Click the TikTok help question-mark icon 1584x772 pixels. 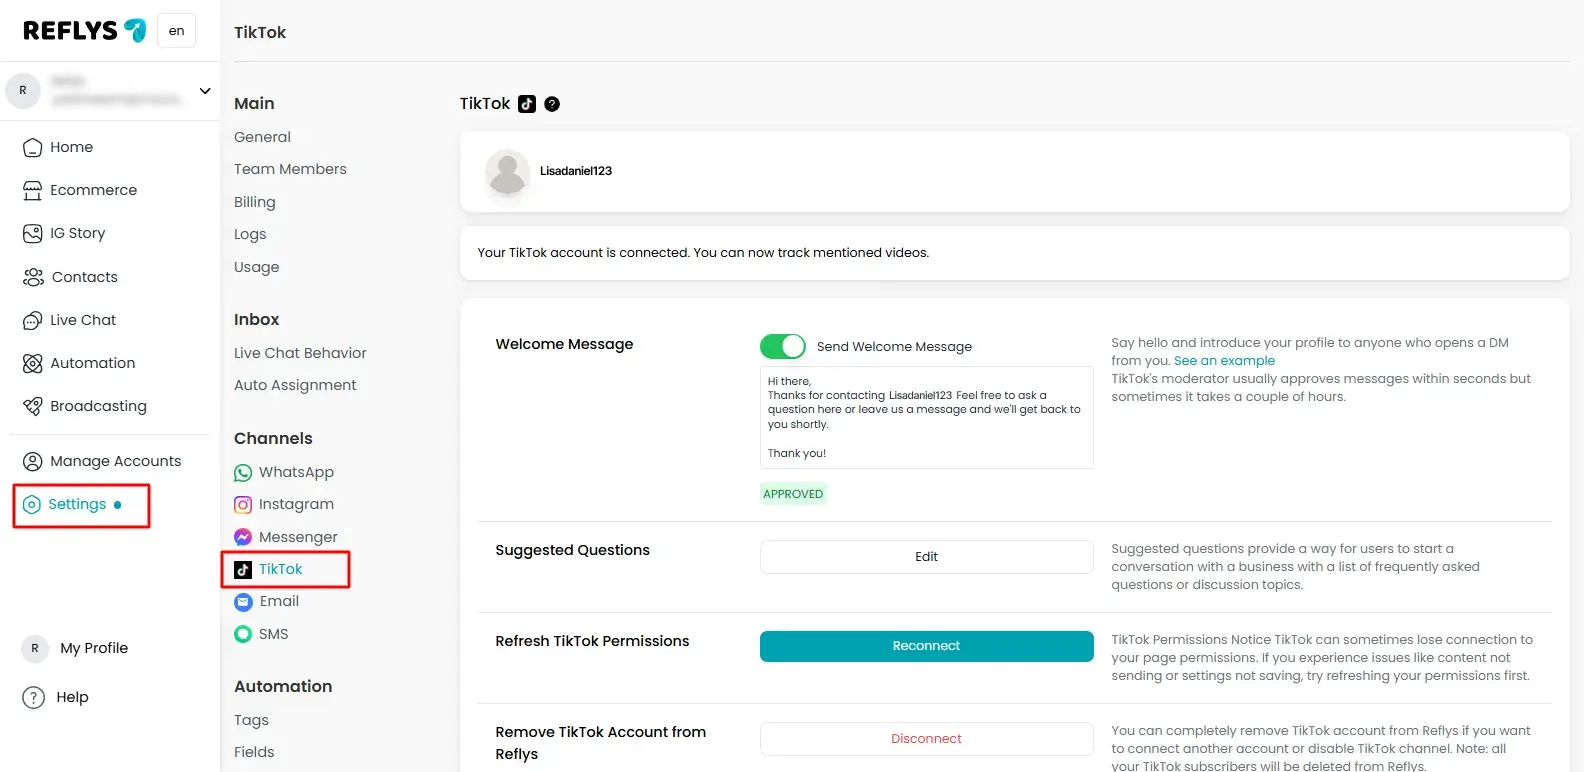point(552,104)
